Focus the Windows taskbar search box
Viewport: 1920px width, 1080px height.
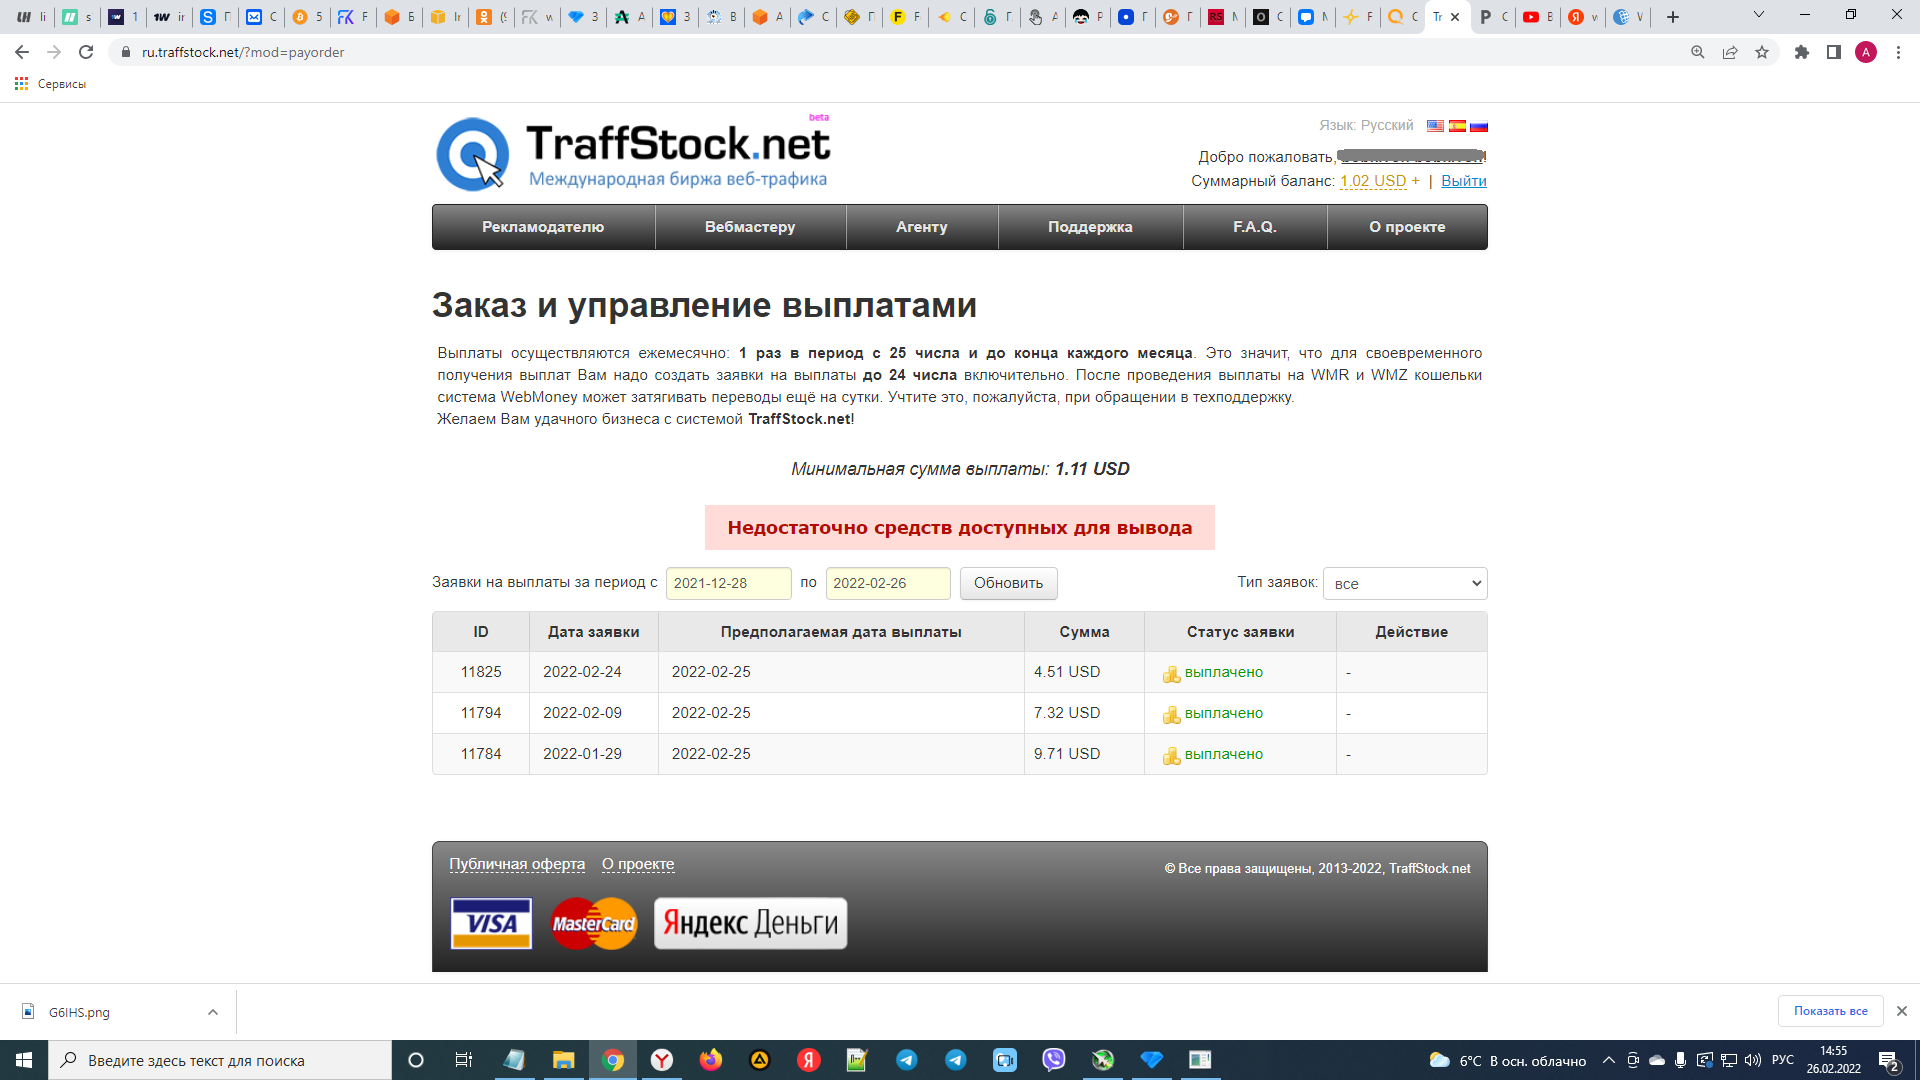[220, 1060]
